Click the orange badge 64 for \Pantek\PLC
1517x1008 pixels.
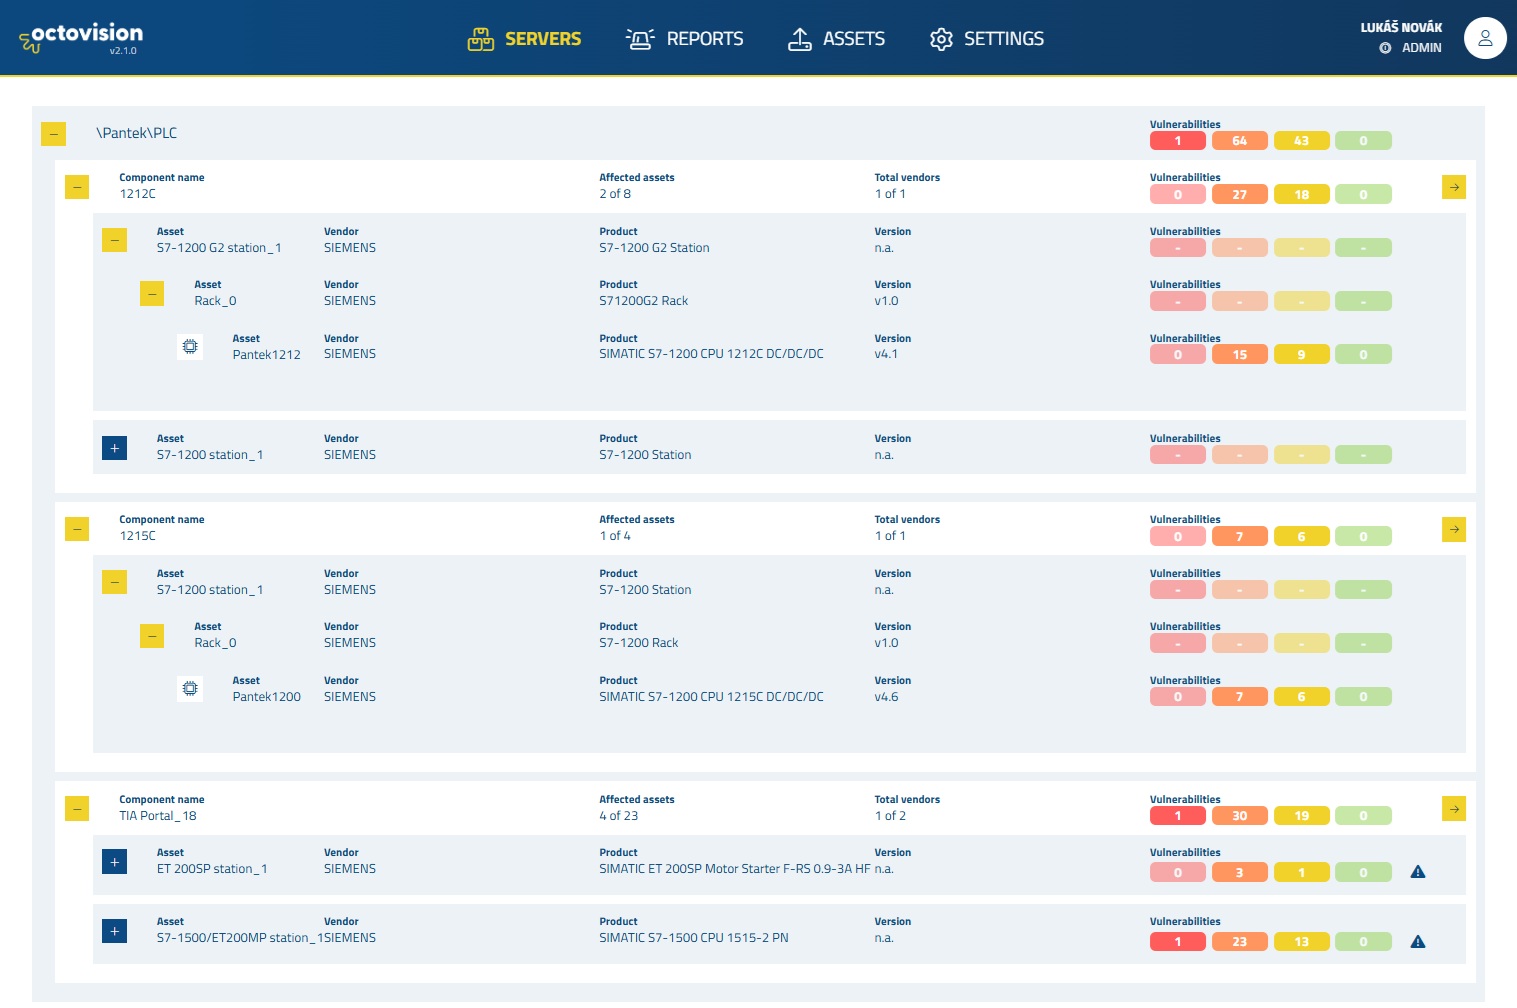pos(1240,141)
